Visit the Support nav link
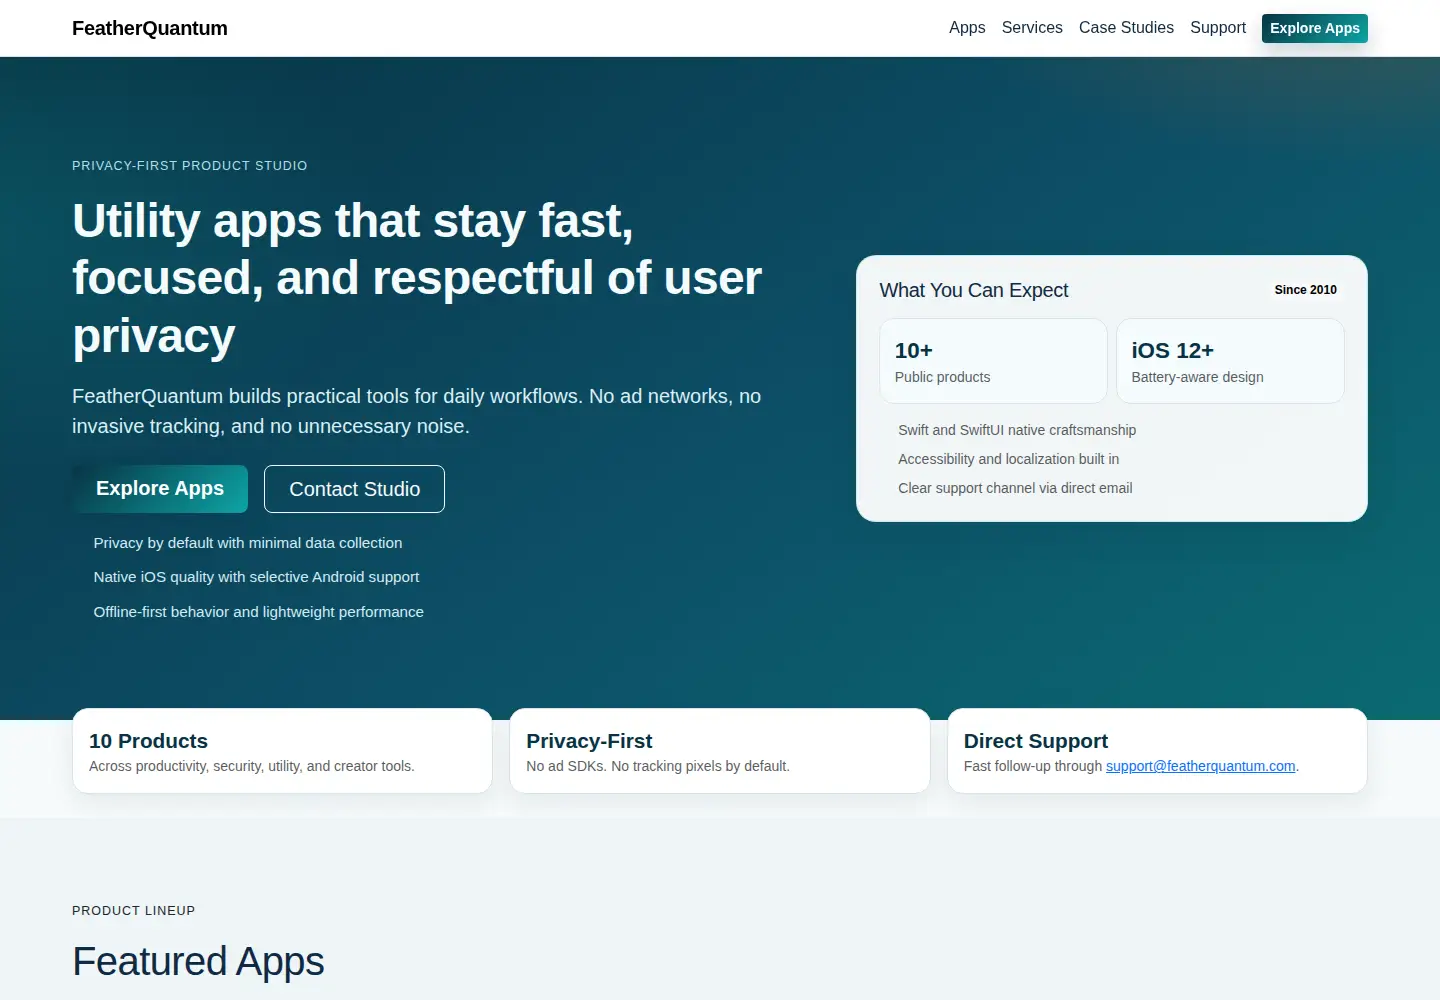1440x1000 pixels. 1218,28
